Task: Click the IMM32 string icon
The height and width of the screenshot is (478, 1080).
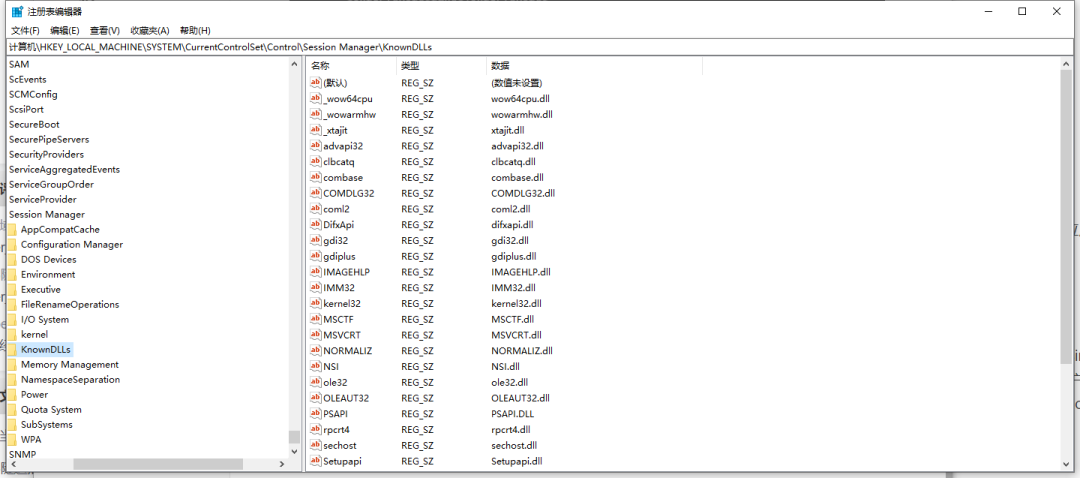Action: (x=316, y=288)
